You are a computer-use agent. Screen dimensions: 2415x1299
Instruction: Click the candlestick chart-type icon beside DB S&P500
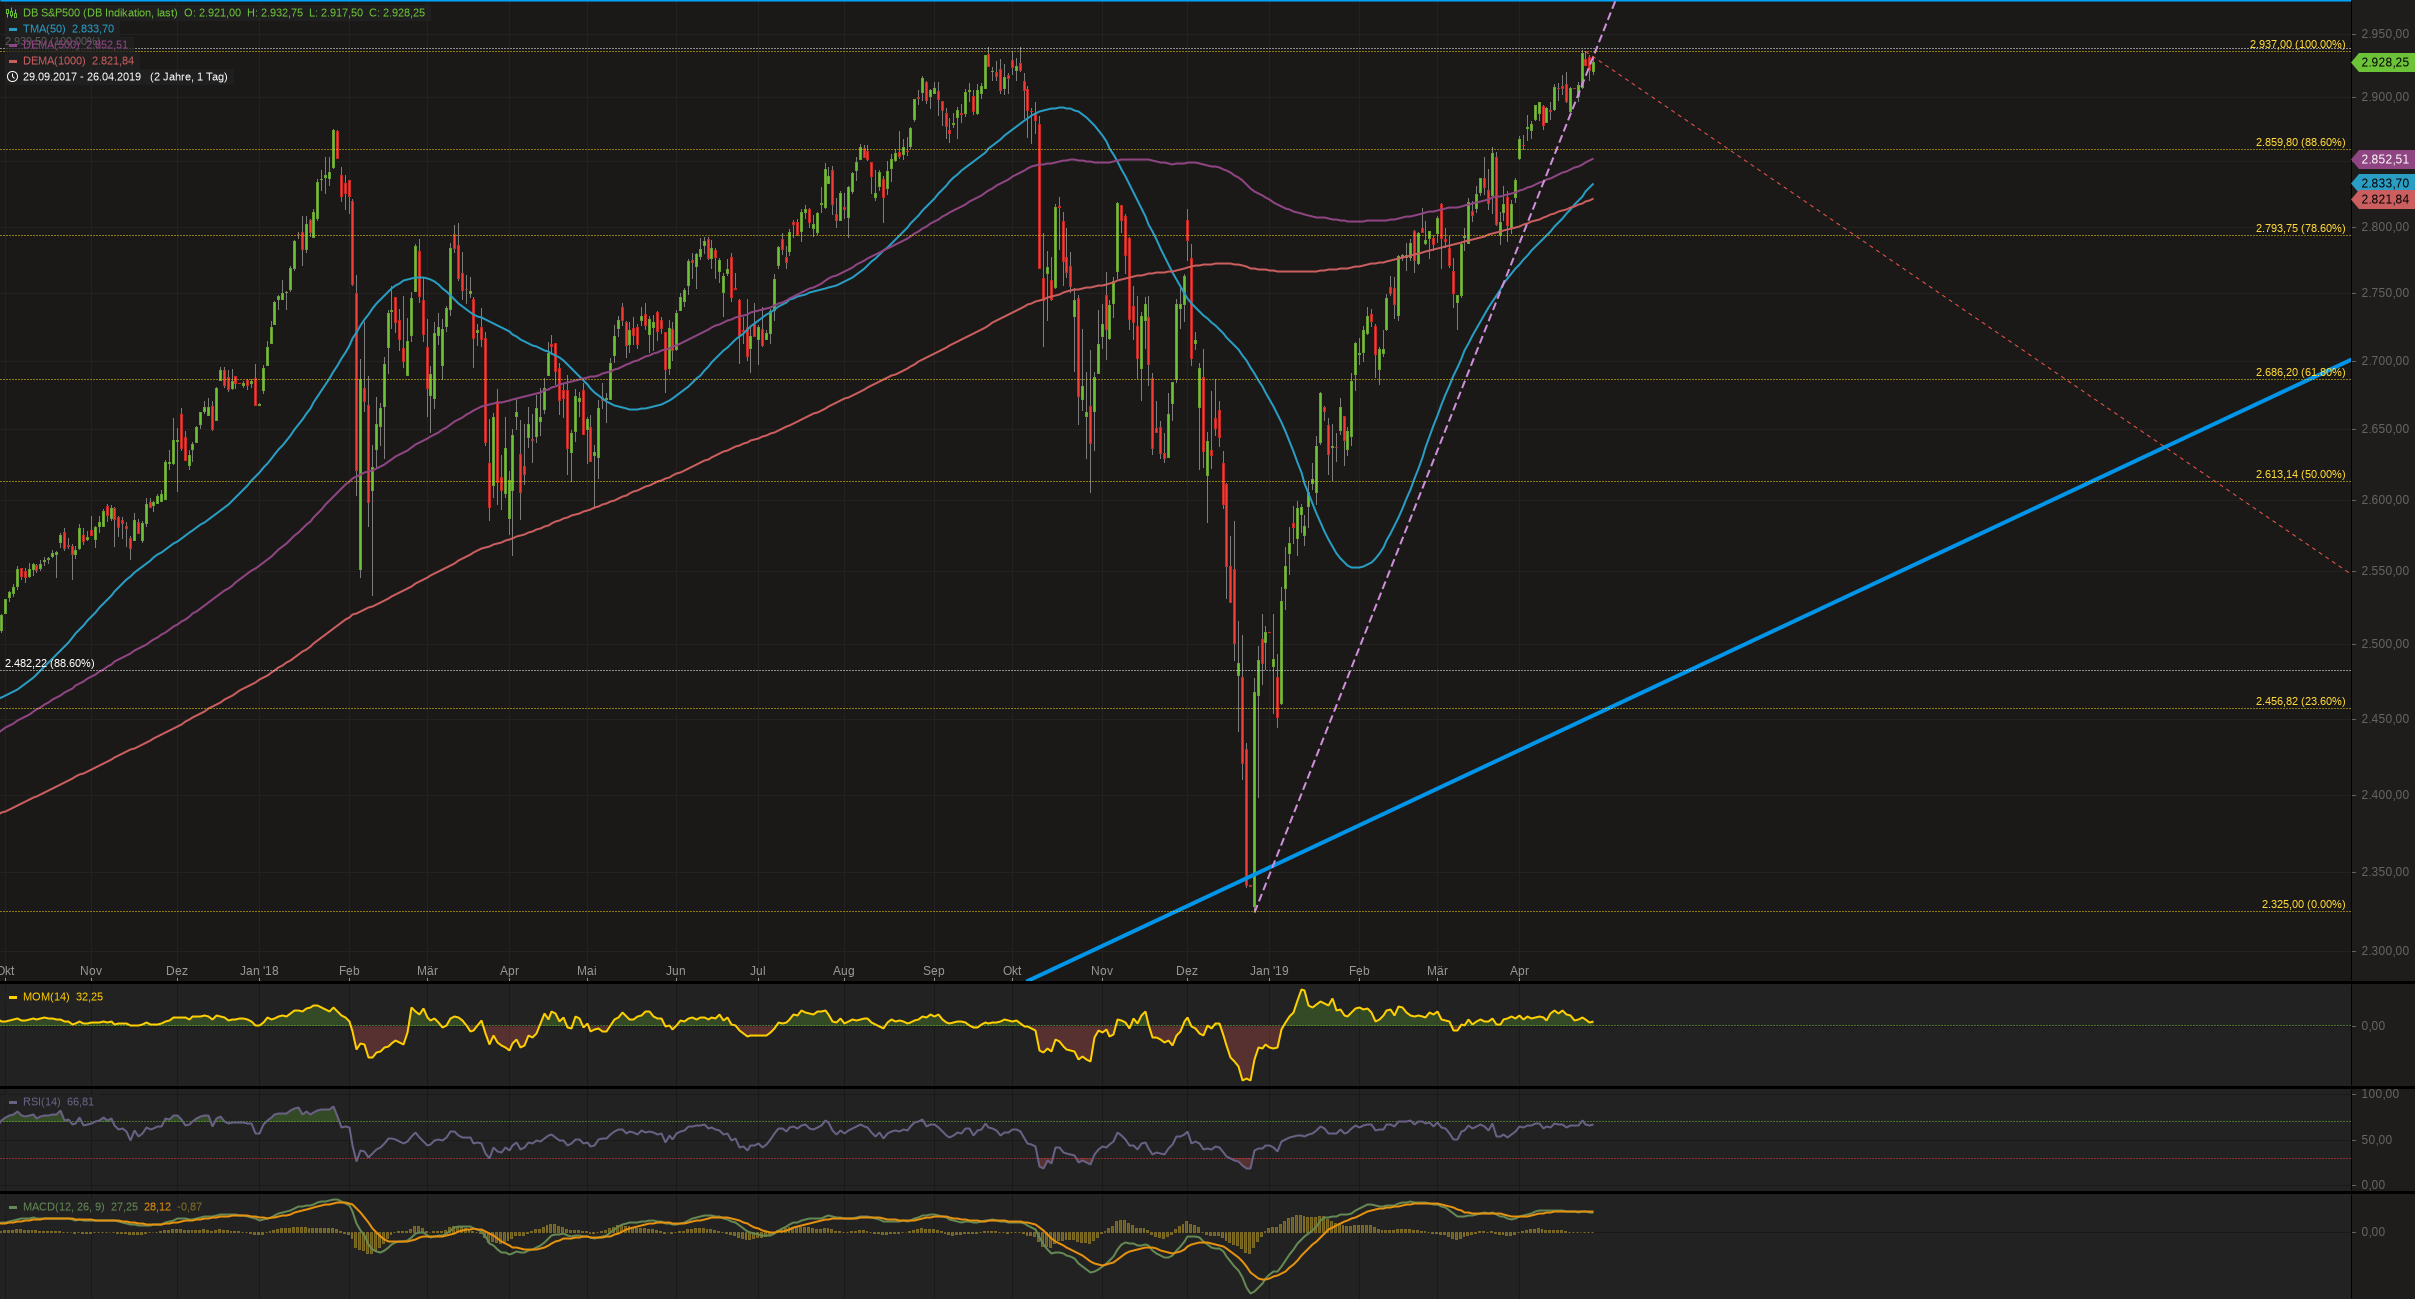(11, 13)
